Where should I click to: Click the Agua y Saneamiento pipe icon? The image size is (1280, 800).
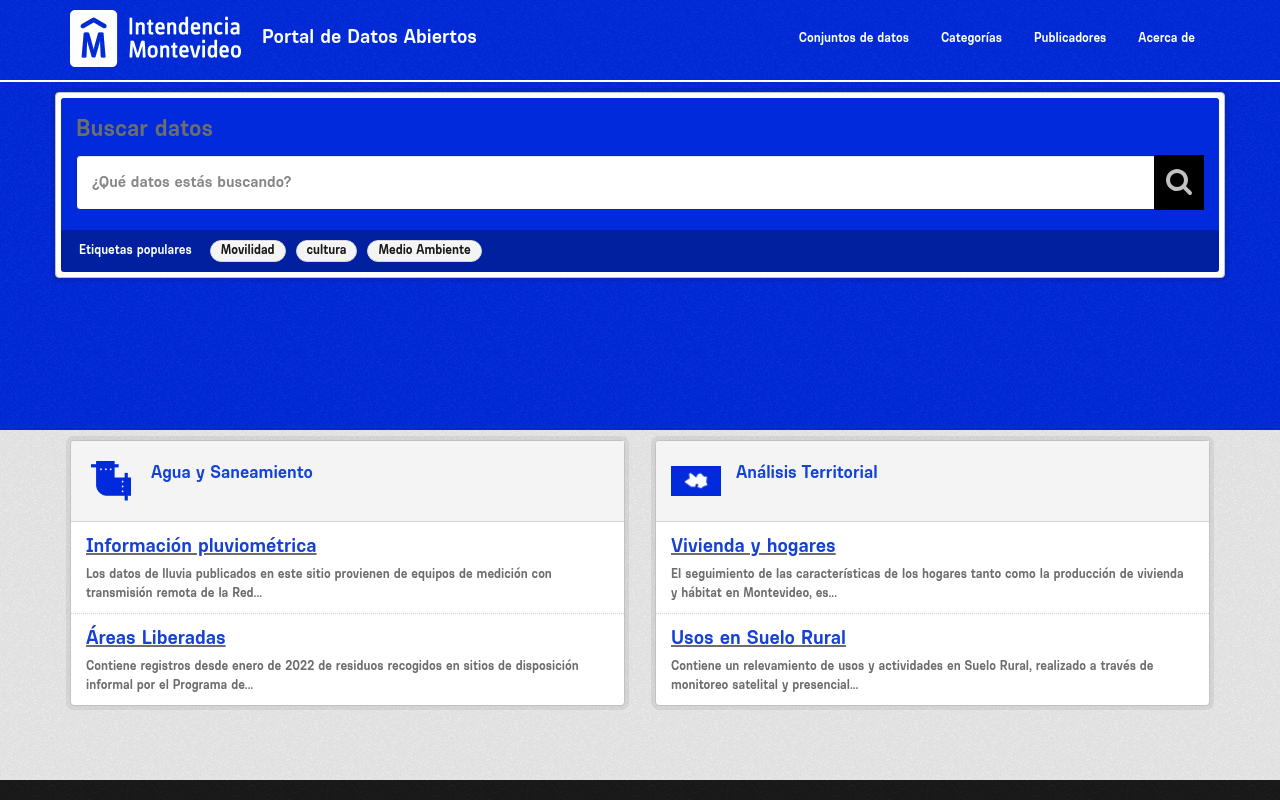point(111,480)
